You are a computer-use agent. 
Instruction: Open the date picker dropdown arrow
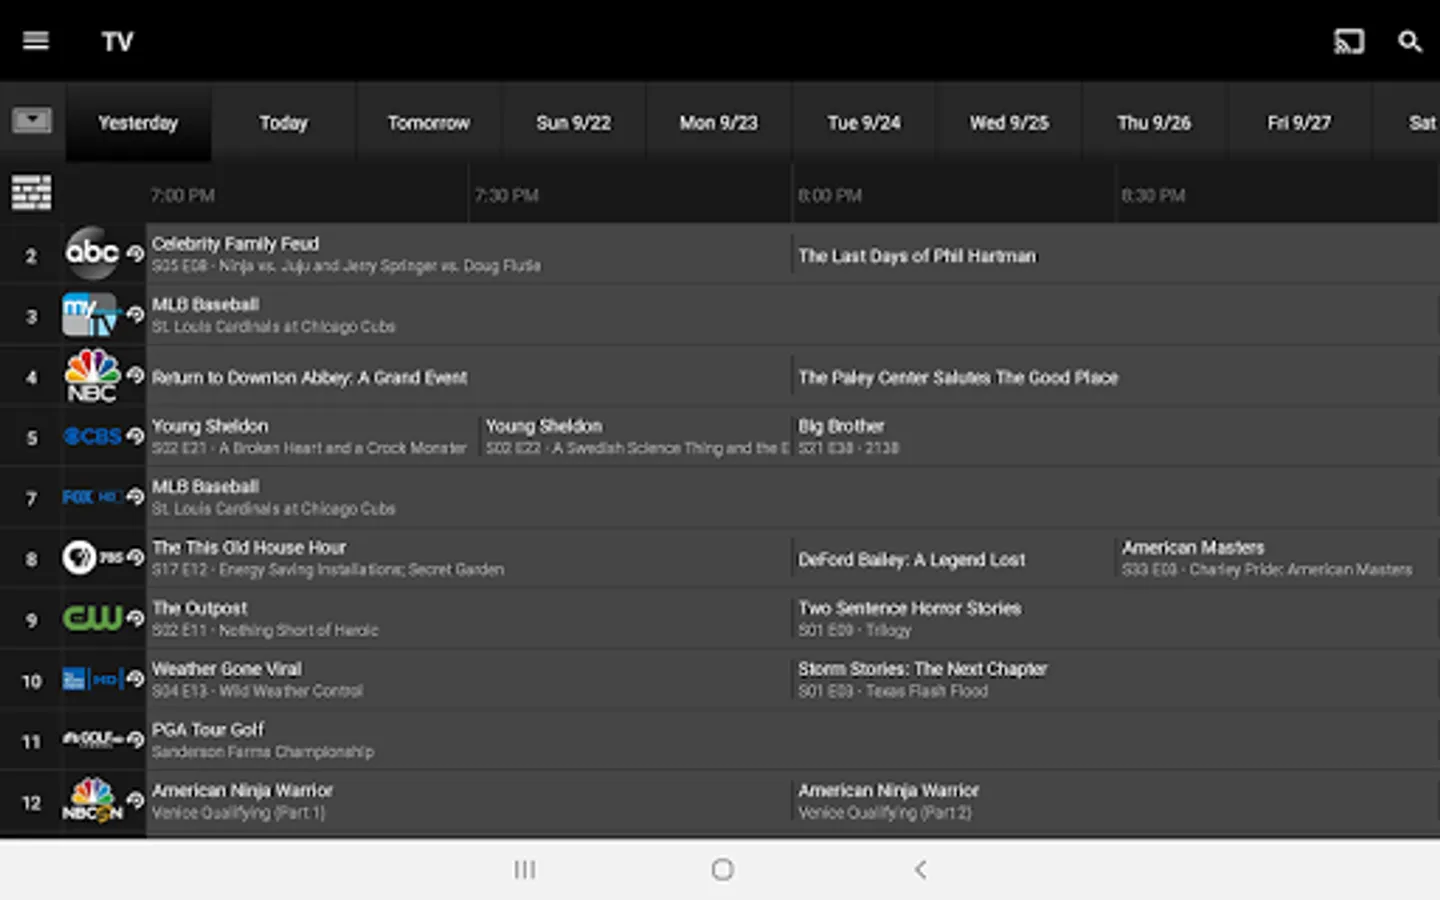(x=32, y=121)
